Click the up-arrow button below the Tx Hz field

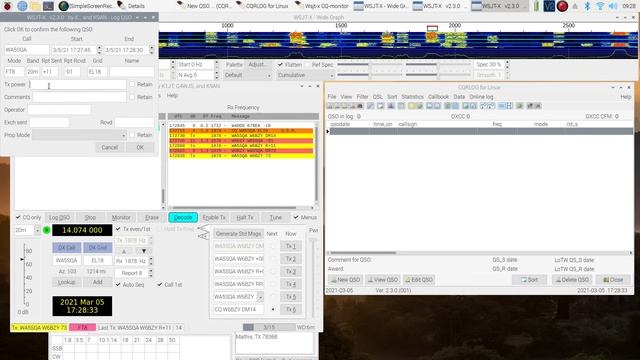point(124,251)
